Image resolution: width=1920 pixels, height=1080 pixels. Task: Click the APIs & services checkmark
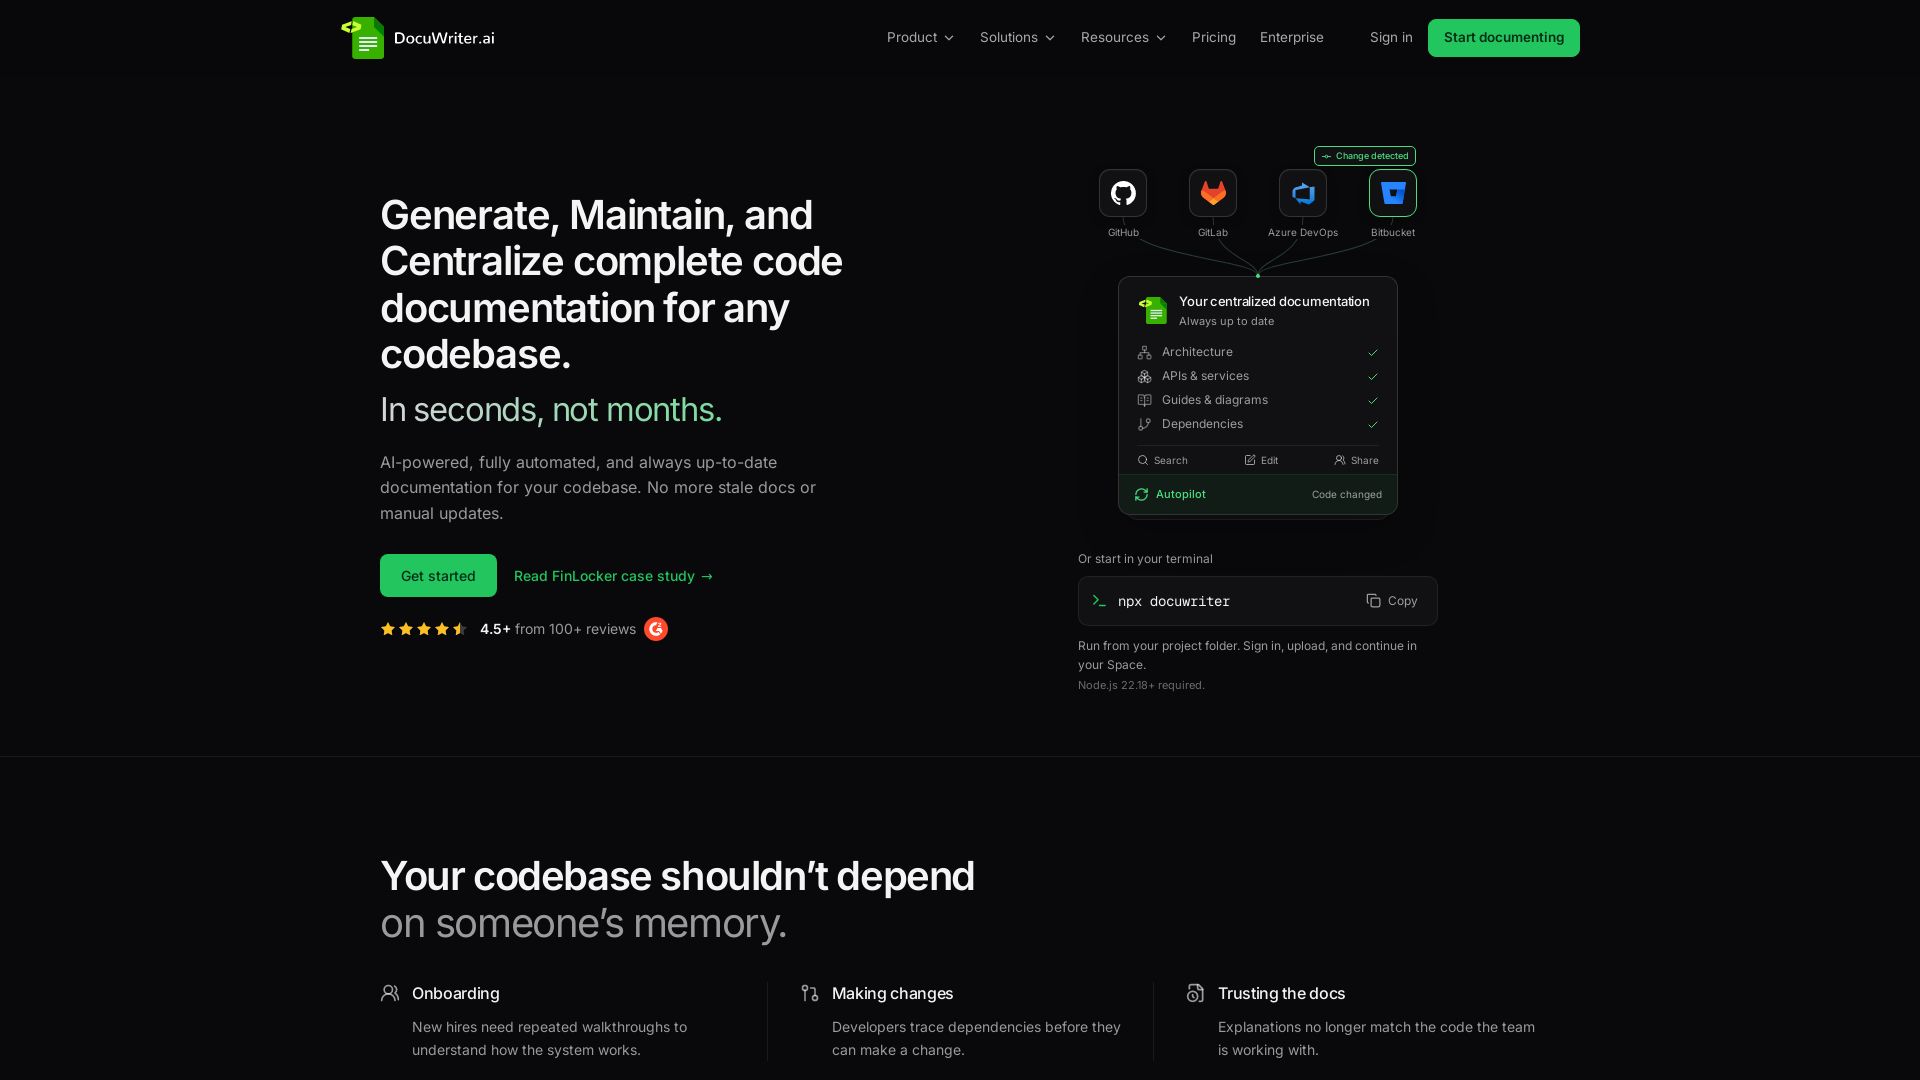(1373, 376)
